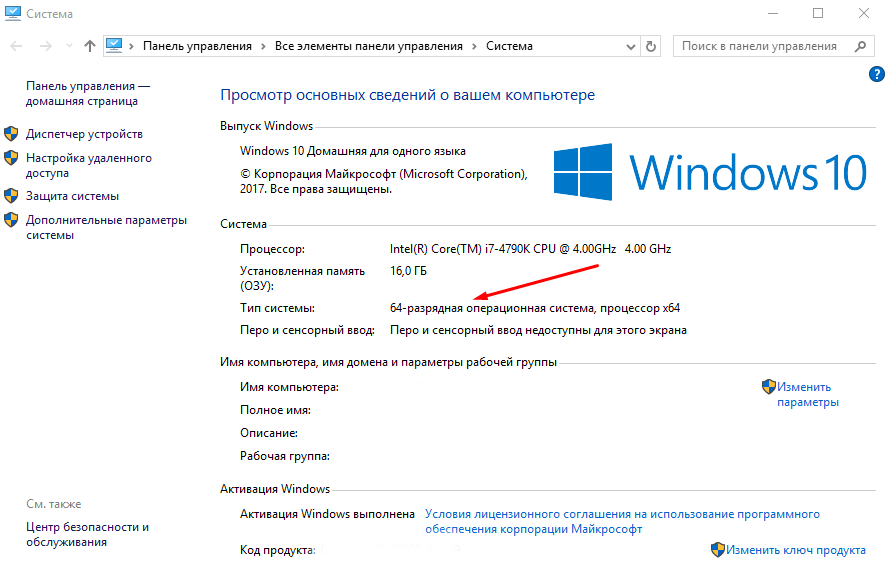The width and height of the screenshot is (887, 567).
Task: Click the computer icon in the address bar
Action: pyautogui.click(x=115, y=46)
